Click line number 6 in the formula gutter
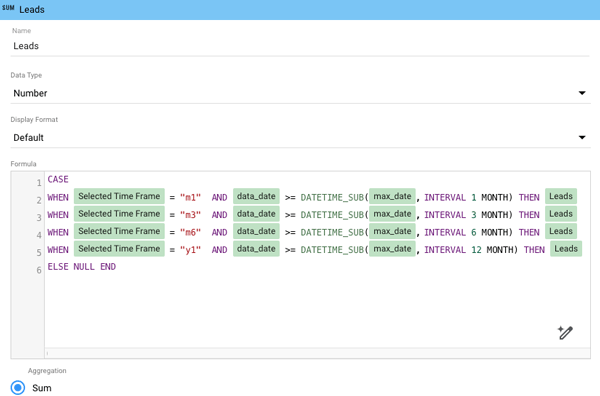The height and width of the screenshot is (396, 600). [x=39, y=270]
